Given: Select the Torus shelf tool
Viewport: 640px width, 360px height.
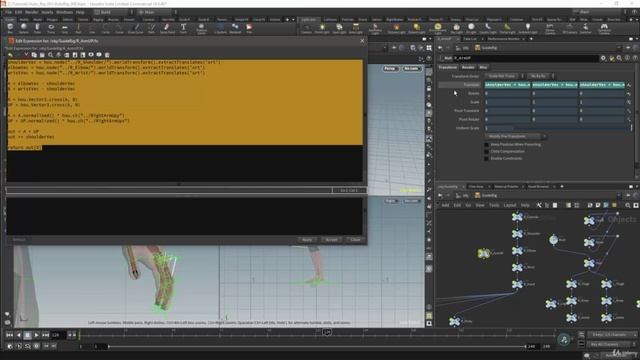Looking at the screenshot, I should pyautogui.click(x=51, y=28).
